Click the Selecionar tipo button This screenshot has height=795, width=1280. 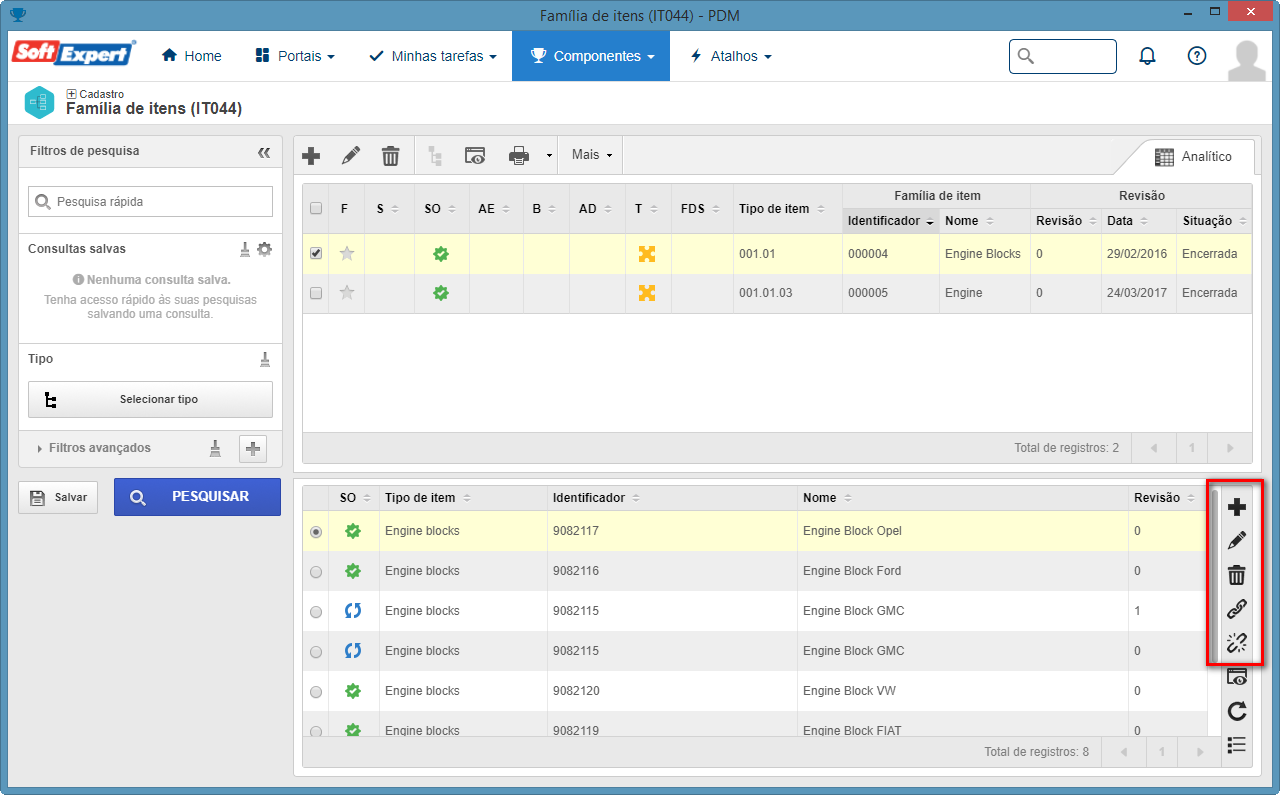[x=150, y=399]
